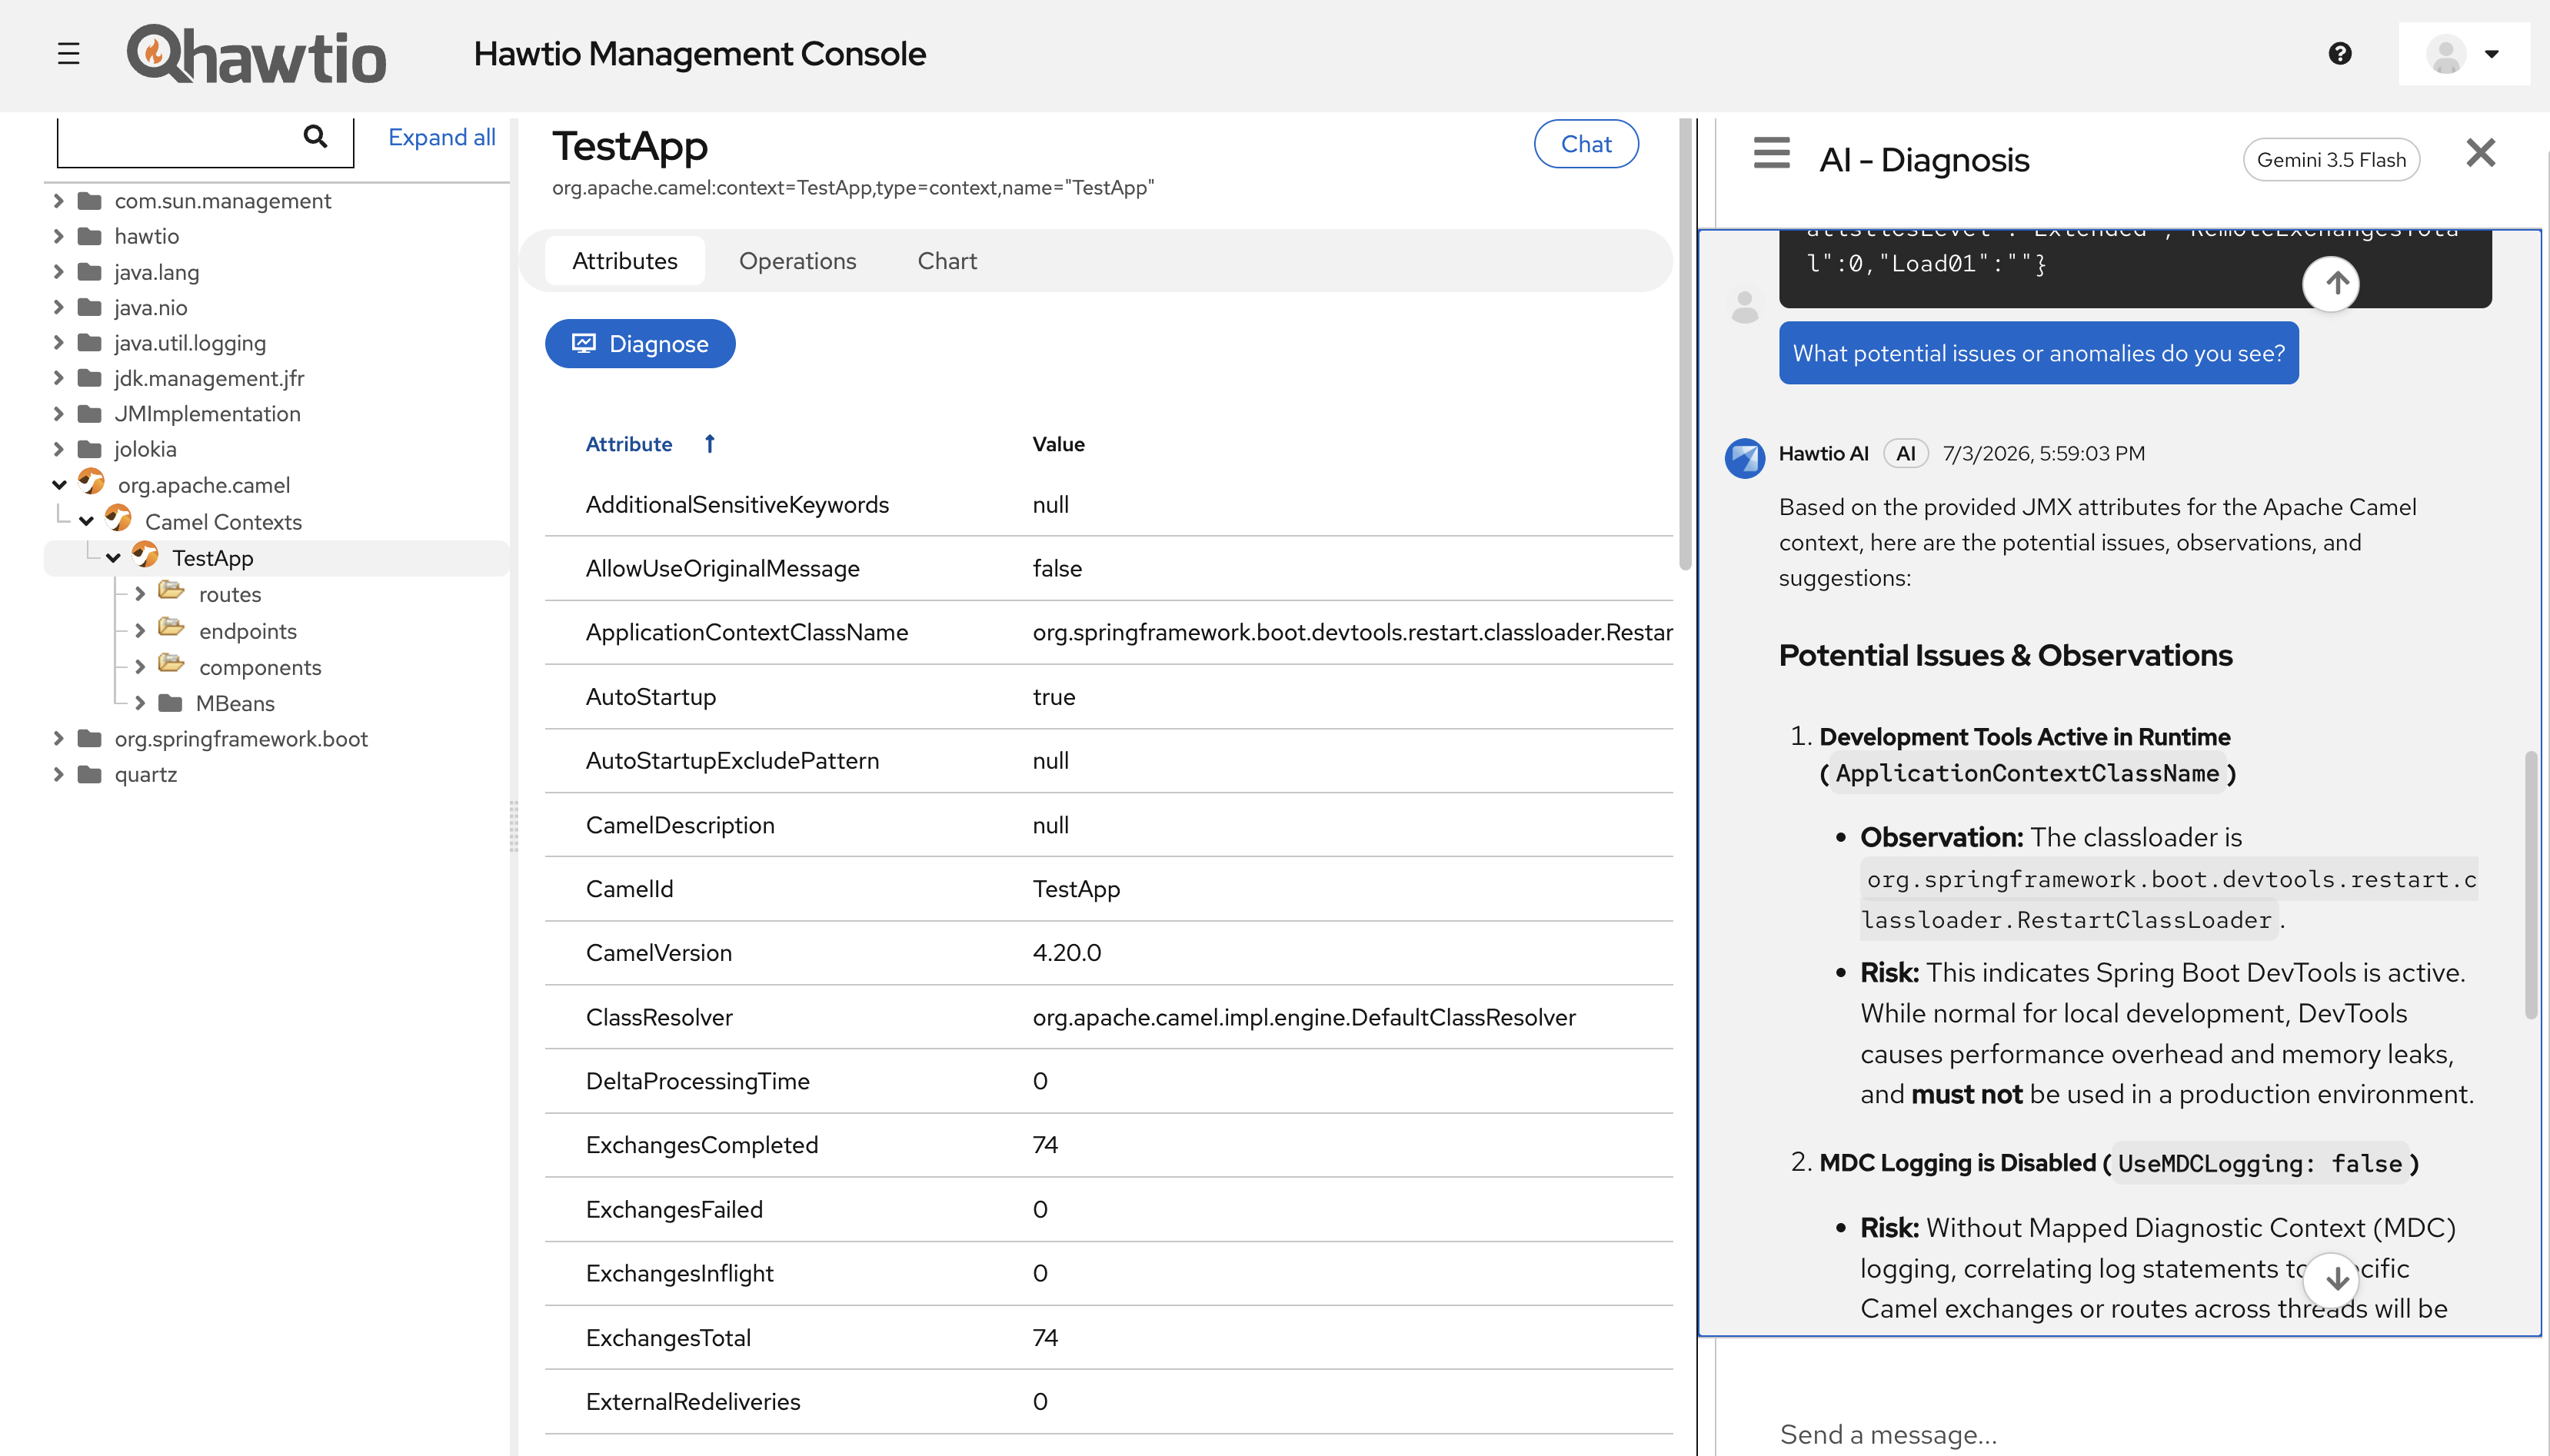This screenshot has width=2550, height=1456.
Task: Switch to the Chart tab
Action: pyautogui.click(x=947, y=261)
